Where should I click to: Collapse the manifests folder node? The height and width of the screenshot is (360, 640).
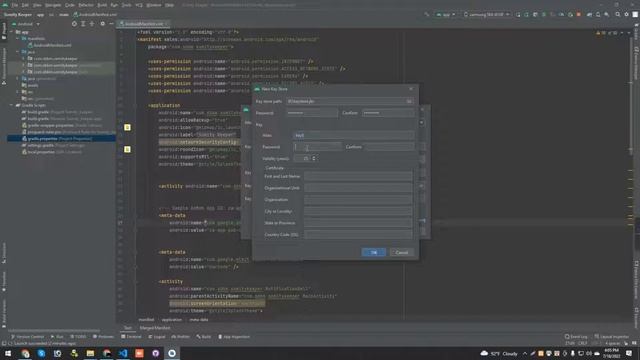point(18,38)
